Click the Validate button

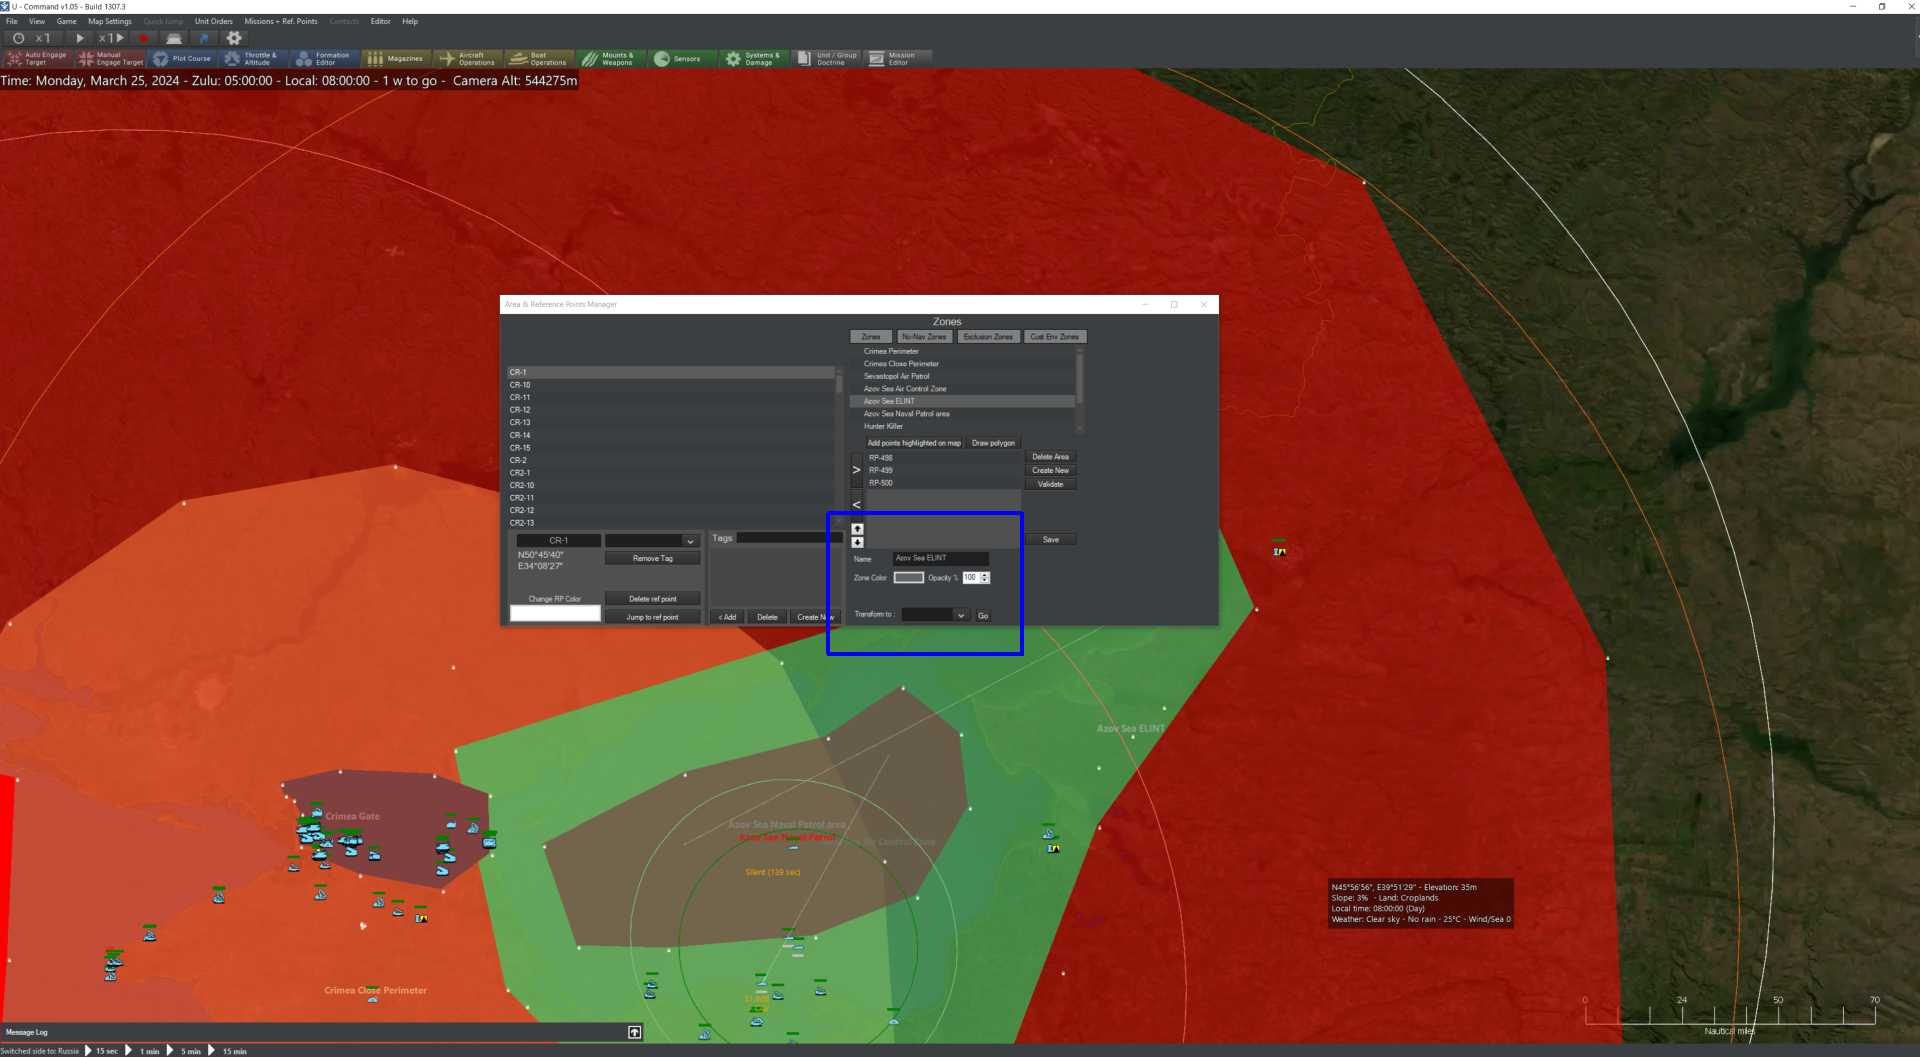tap(1050, 484)
